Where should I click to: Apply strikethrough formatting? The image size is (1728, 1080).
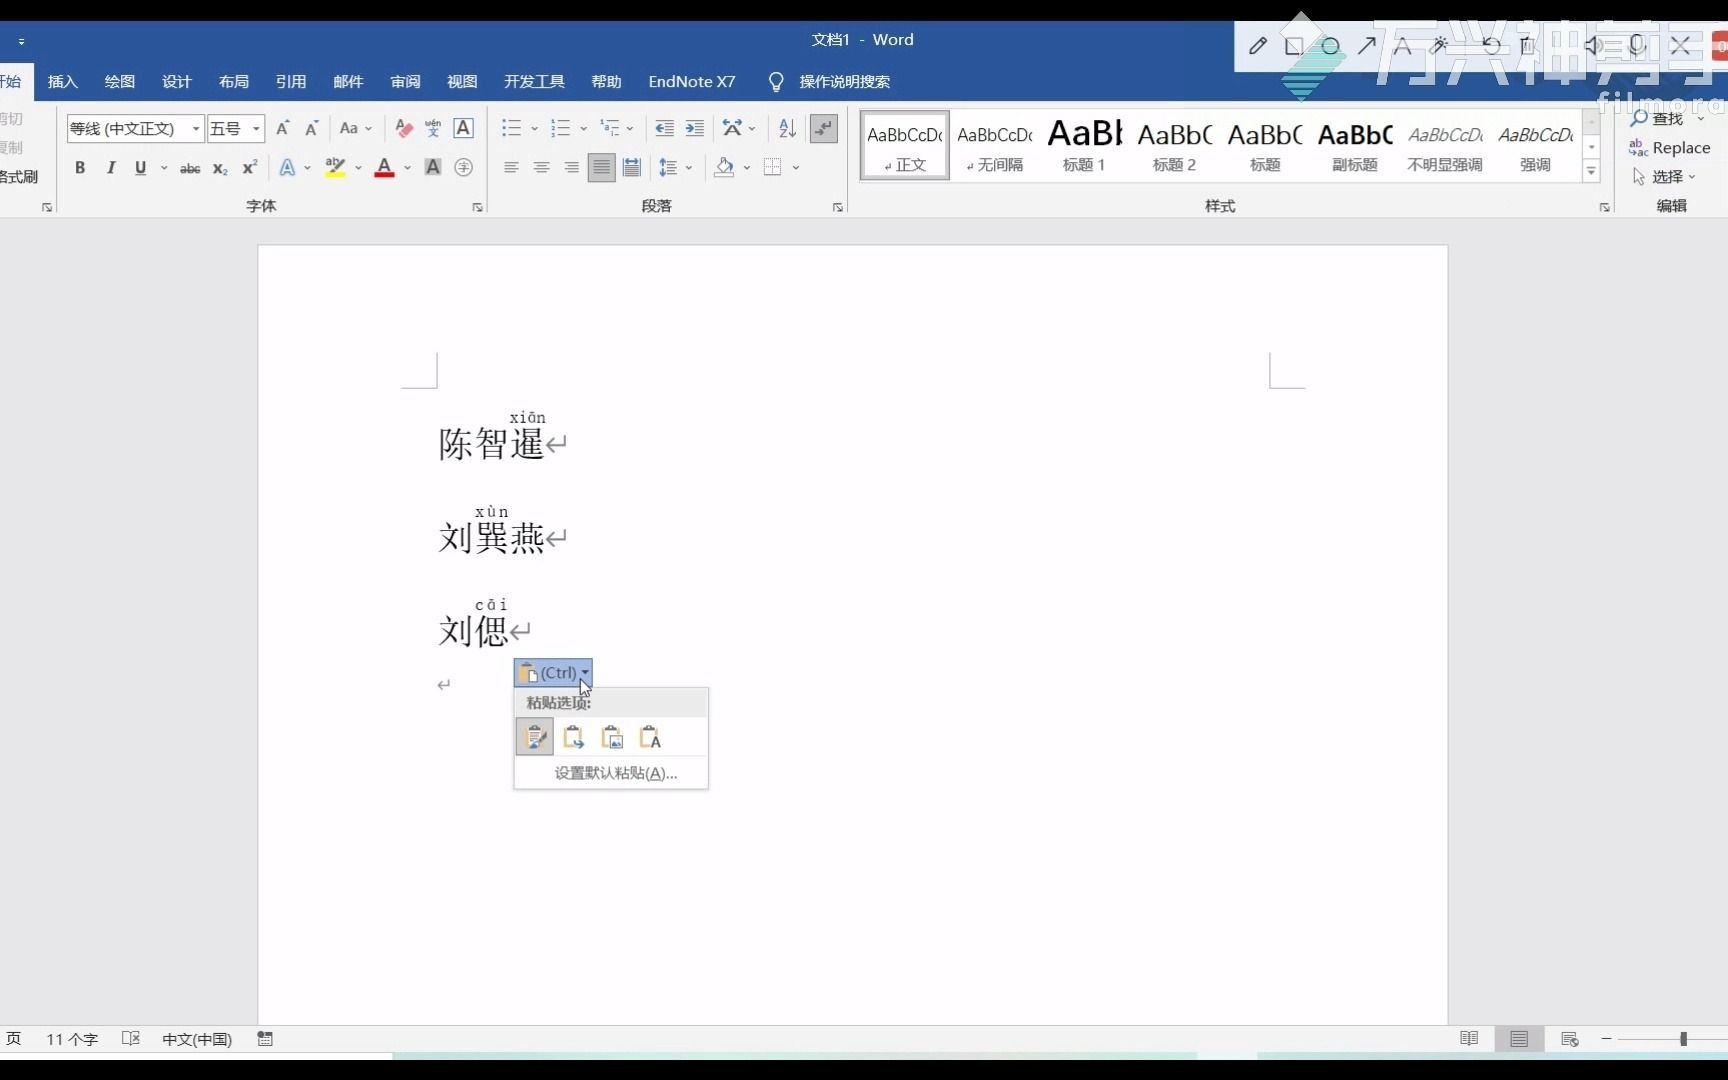coord(190,167)
